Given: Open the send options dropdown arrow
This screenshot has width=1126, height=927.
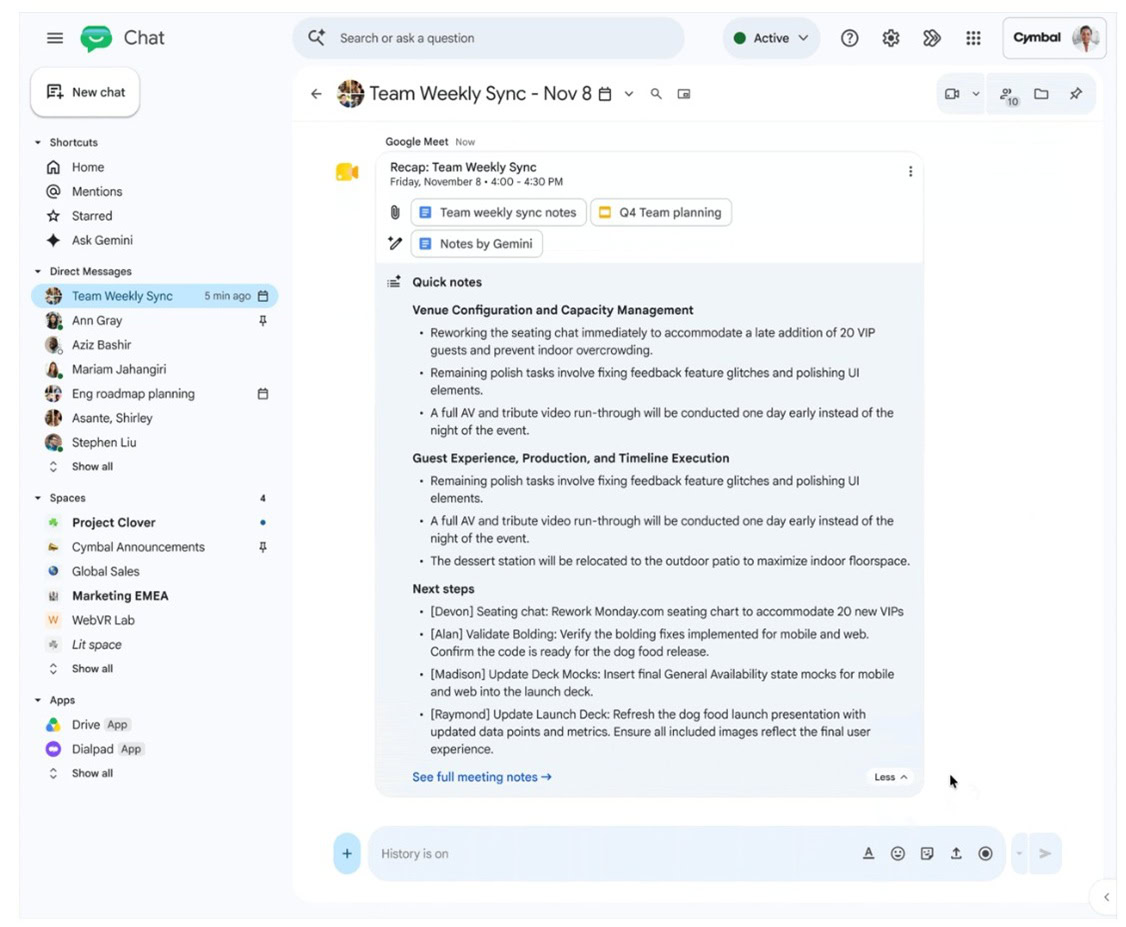Looking at the screenshot, I should click(x=1019, y=854).
